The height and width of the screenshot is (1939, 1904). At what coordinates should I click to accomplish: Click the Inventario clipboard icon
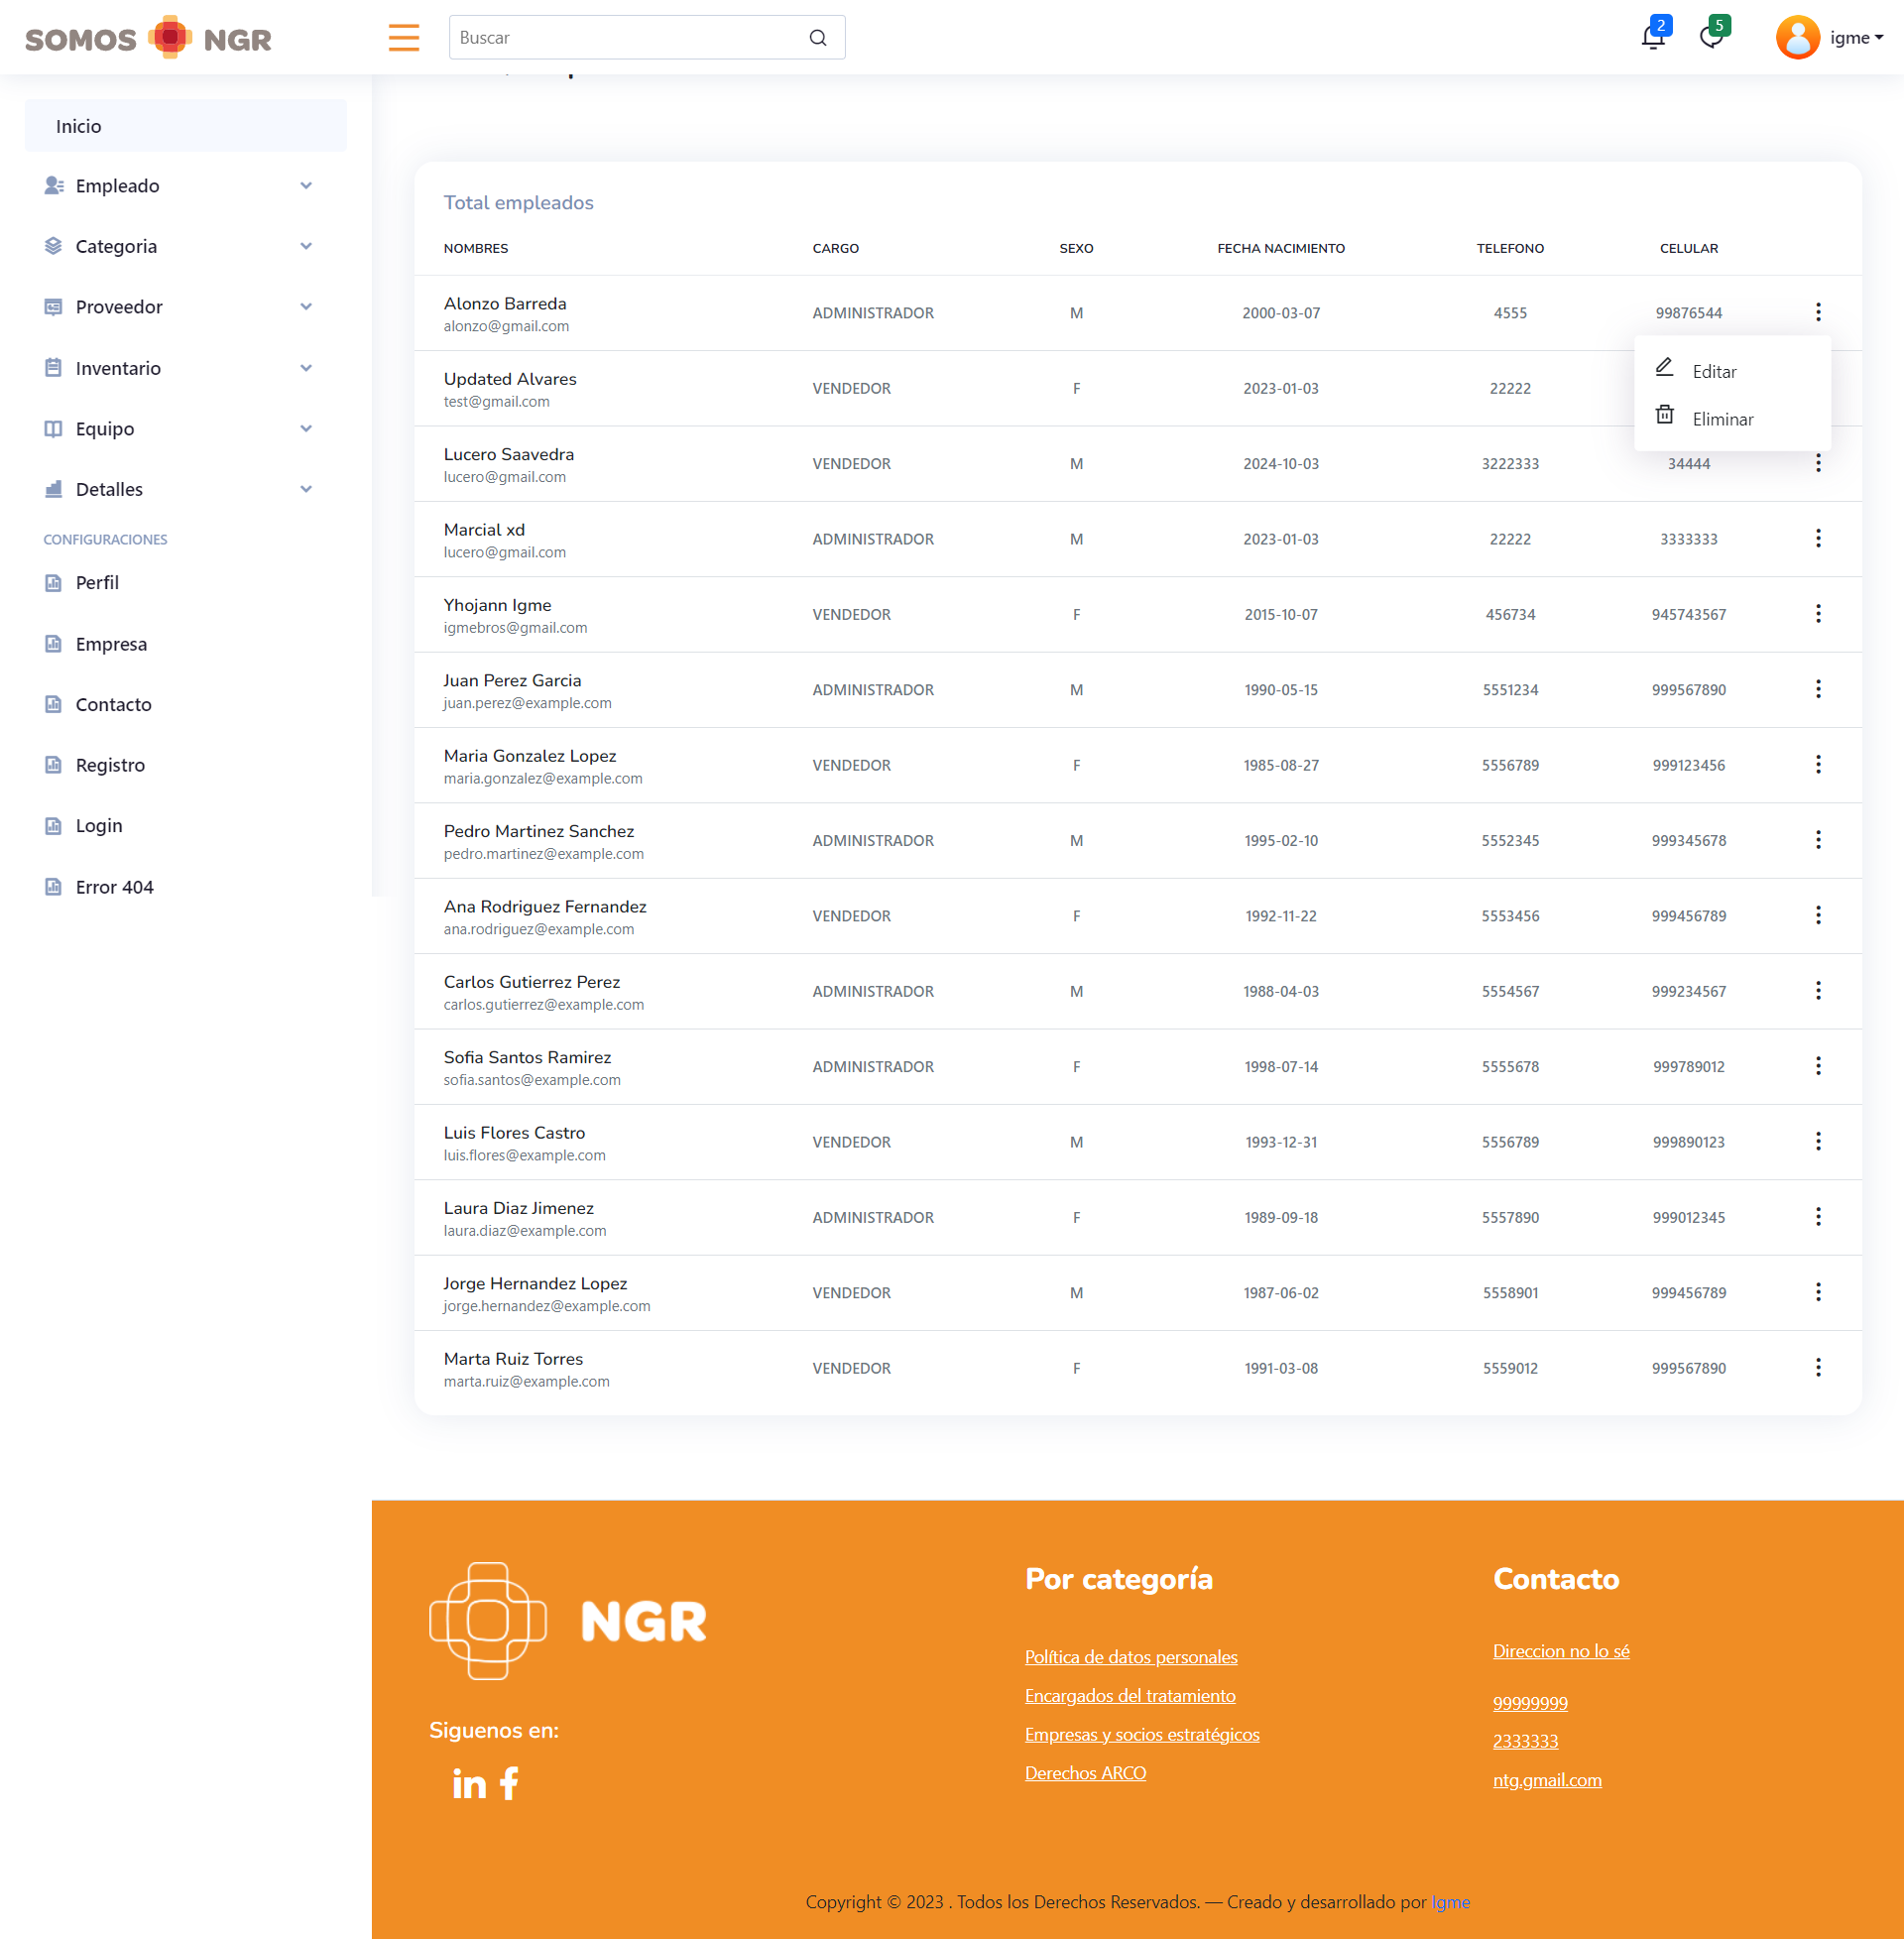(53, 368)
